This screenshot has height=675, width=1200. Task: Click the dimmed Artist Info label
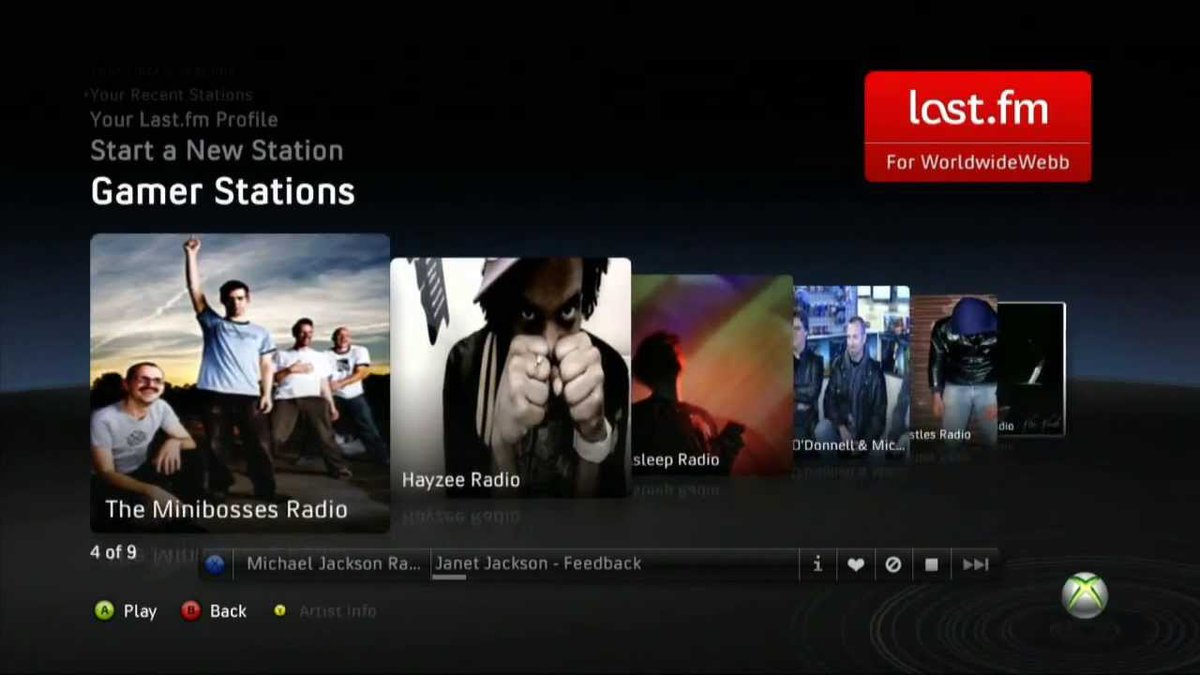point(337,611)
